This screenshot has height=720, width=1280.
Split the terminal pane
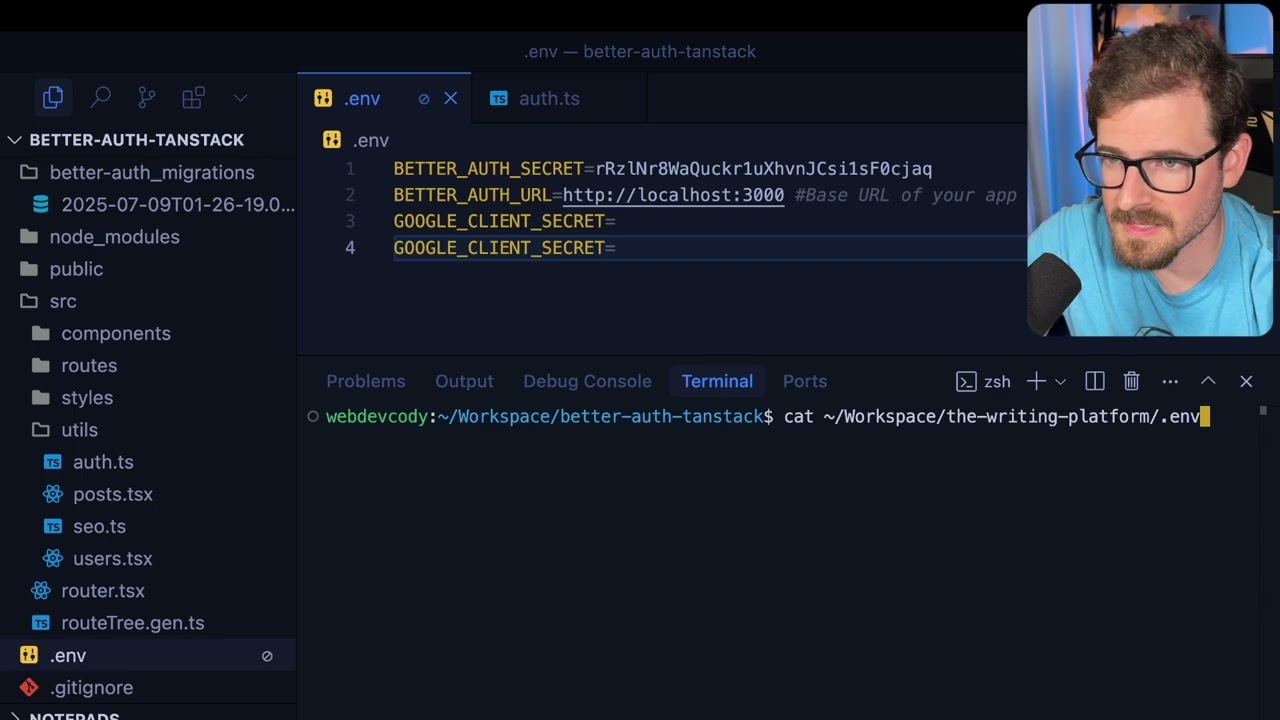(1095, 381)
